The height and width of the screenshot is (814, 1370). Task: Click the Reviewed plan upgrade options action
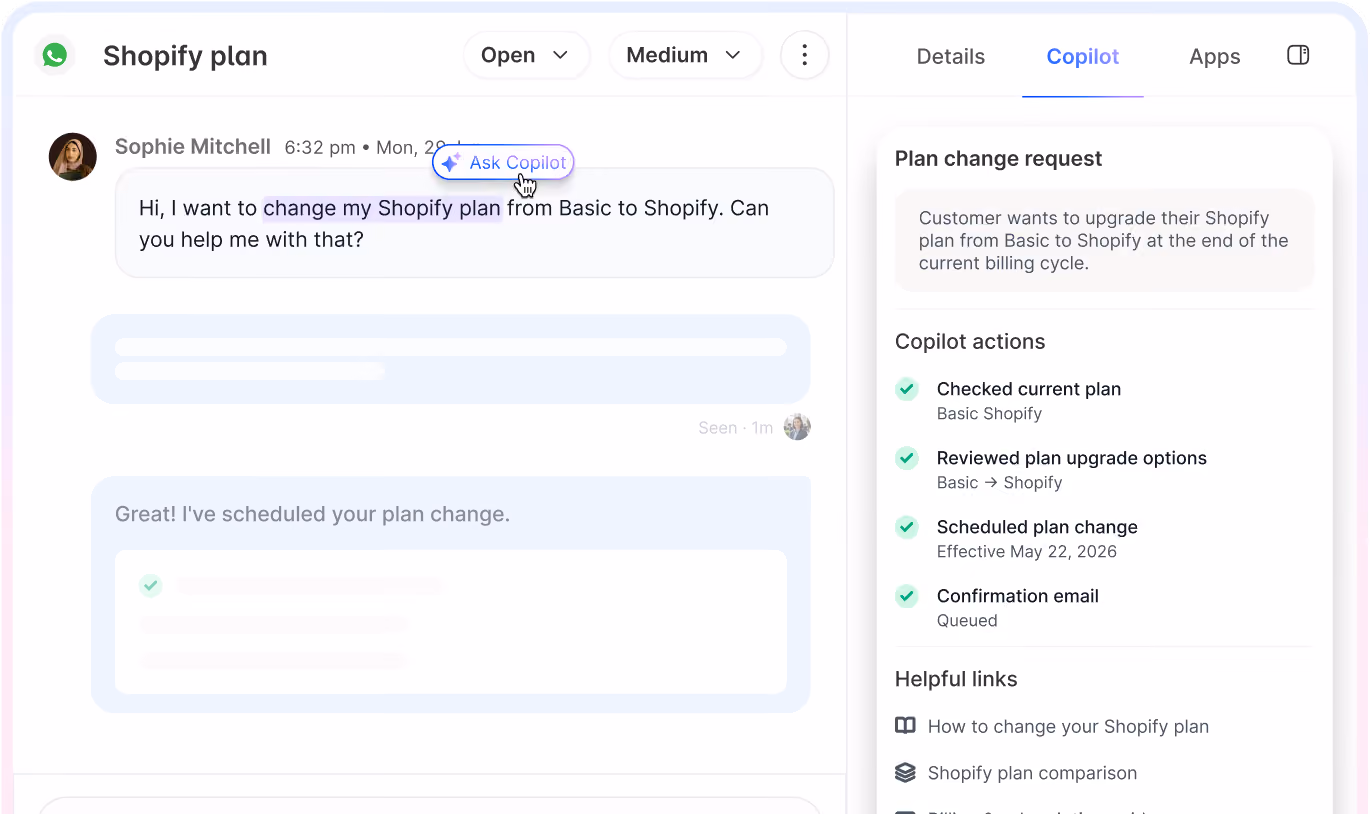coord(1072,458)
